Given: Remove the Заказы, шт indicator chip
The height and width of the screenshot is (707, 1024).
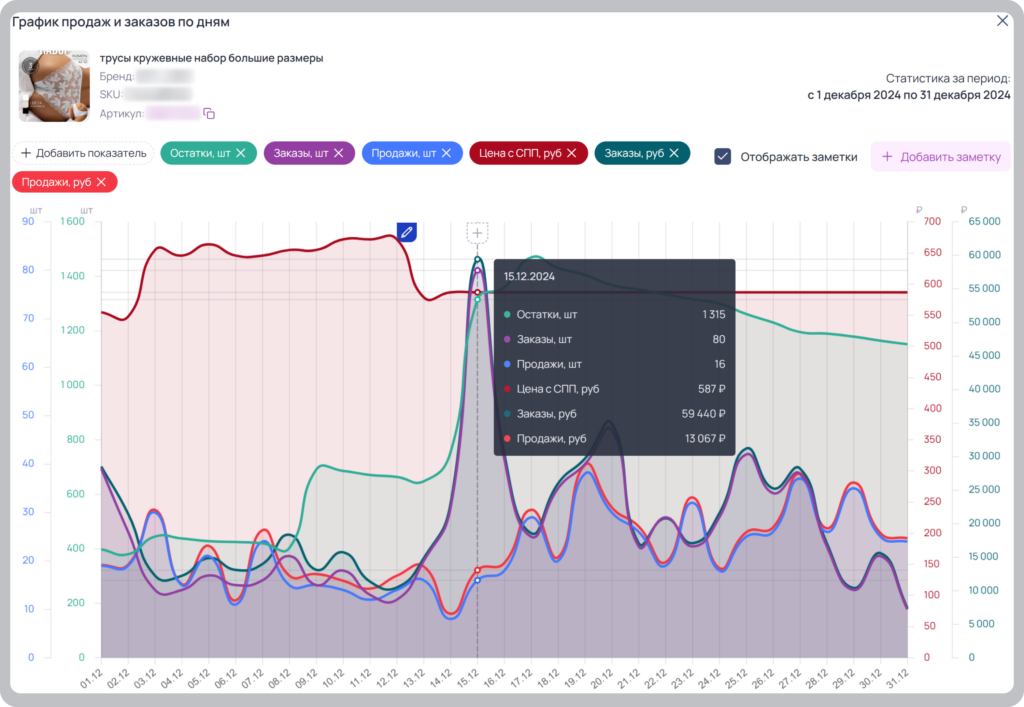Looking at the screenshot, I should (x=338, y=153).
